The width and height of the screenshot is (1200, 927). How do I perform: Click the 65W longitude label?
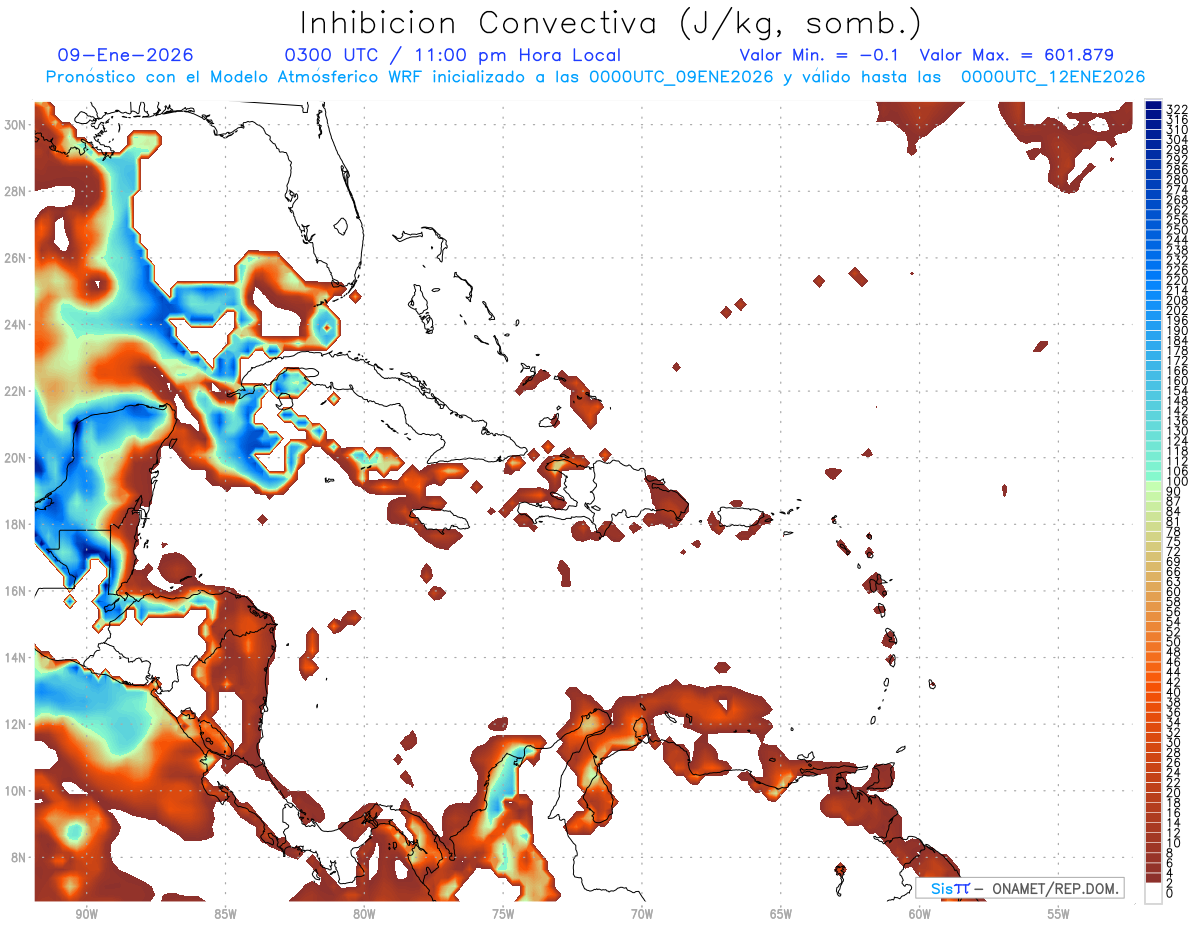(781, 915)
